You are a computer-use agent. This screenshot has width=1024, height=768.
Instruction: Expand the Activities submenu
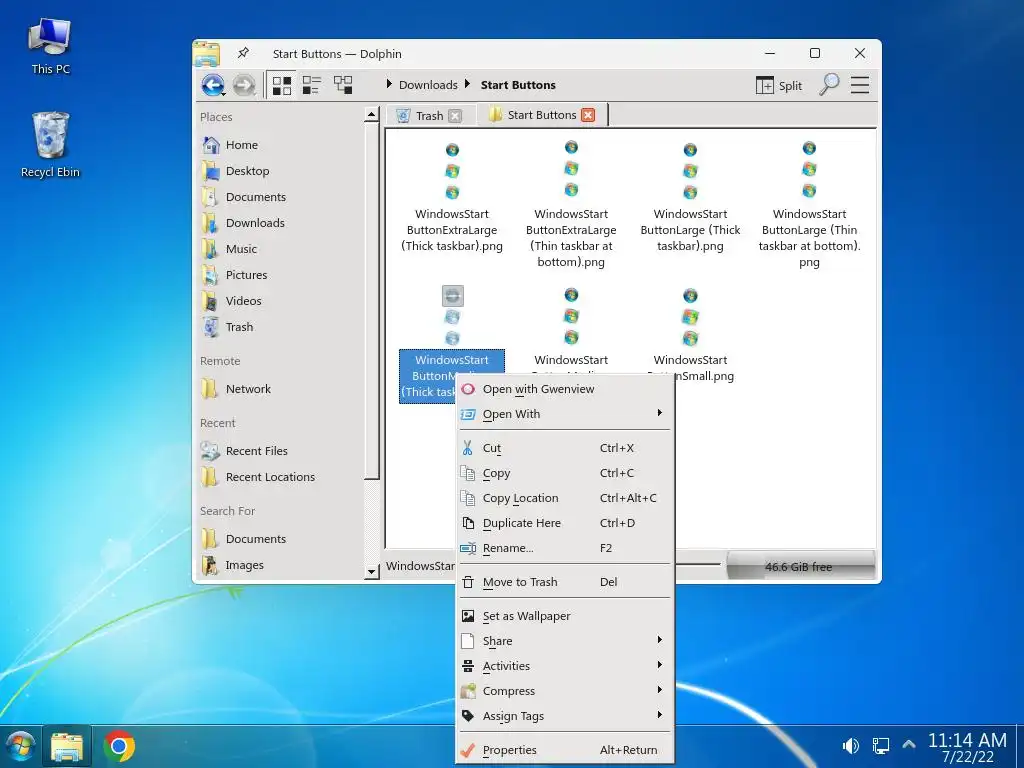[x=566, y=666]
